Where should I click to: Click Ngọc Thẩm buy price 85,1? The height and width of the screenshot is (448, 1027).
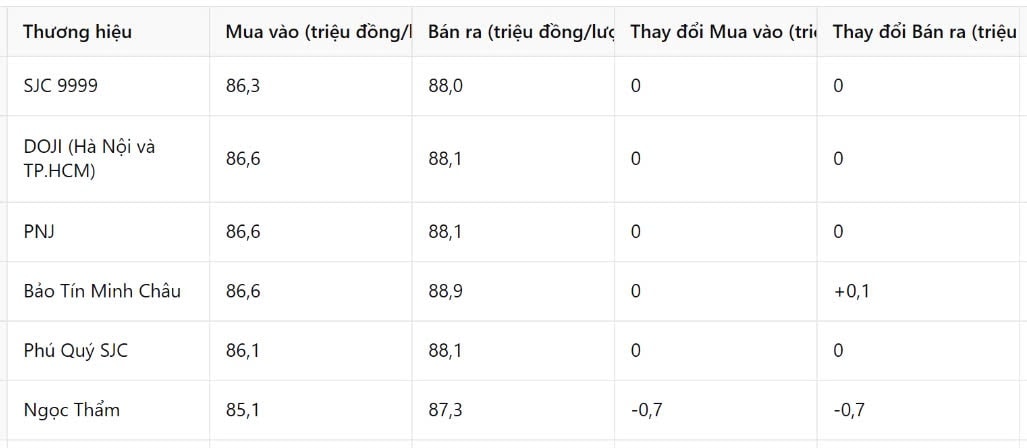(x=243, y=411)
